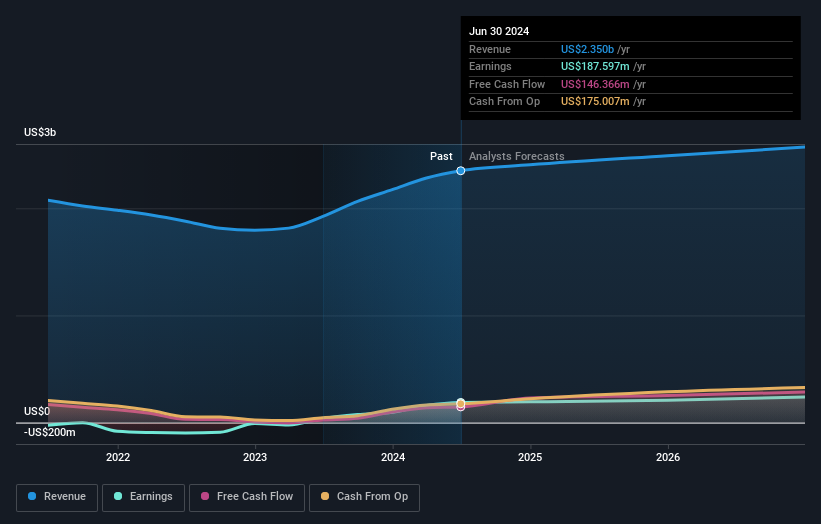Image resolution: width=821 pixels, height=524 pixels.
Task: Click the US$187.597m earnings value
Action: click(595, 66)
